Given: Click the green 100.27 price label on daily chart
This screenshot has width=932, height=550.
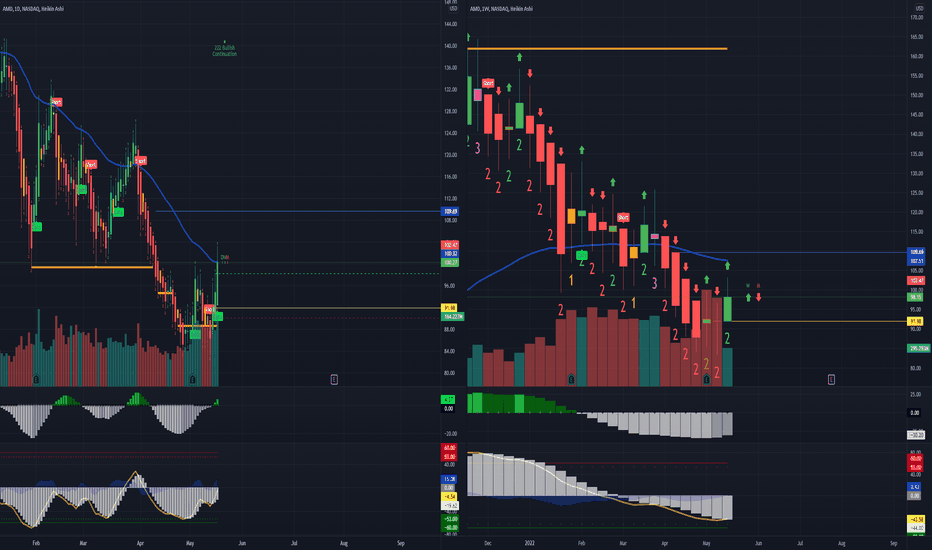Looking at the screenshot, I should point(450,262).
